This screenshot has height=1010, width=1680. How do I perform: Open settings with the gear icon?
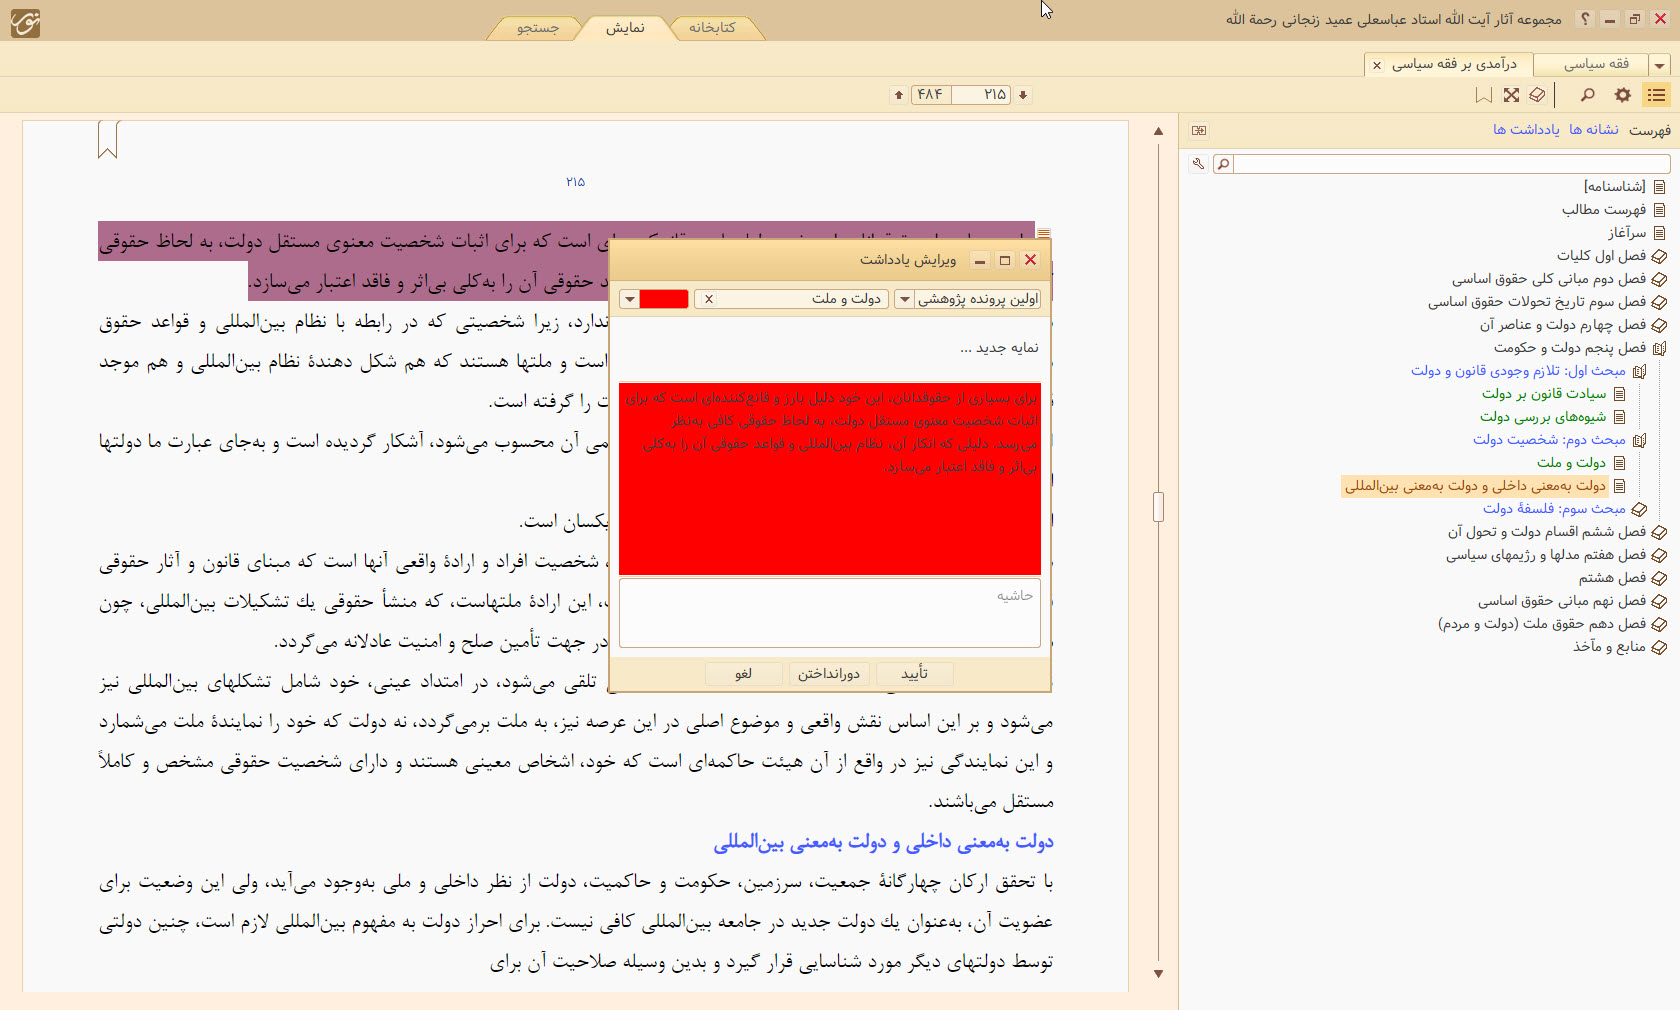[1622, 95]
